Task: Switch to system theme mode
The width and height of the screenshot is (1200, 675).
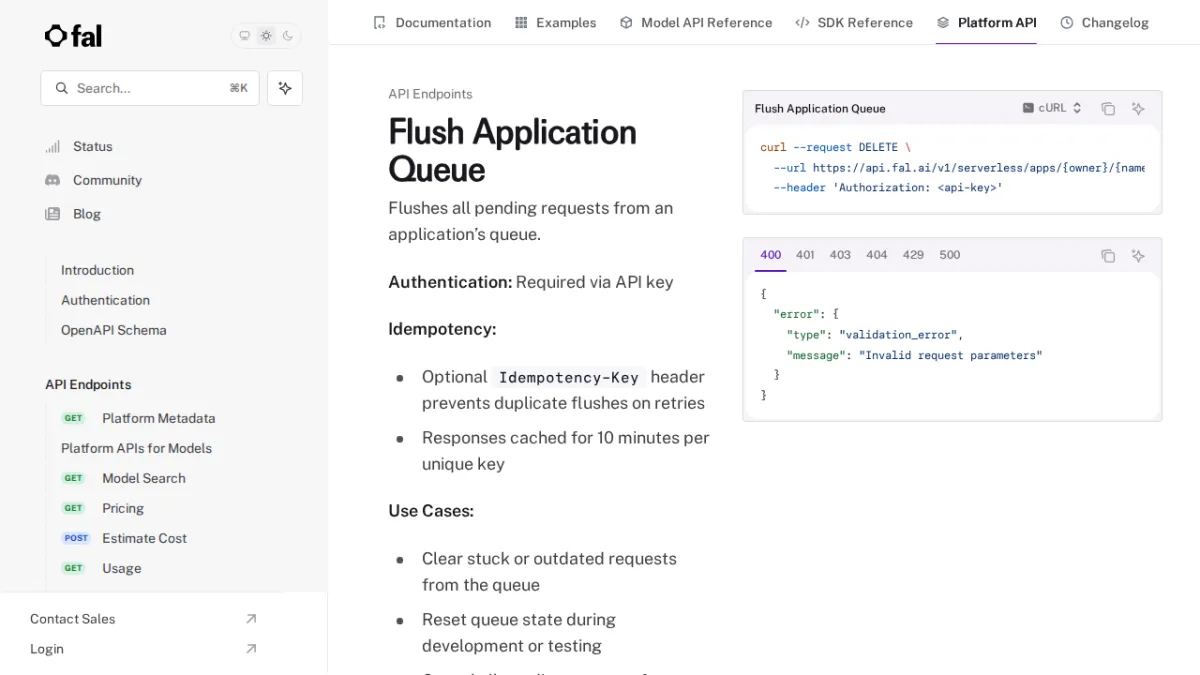Action: 244,36
